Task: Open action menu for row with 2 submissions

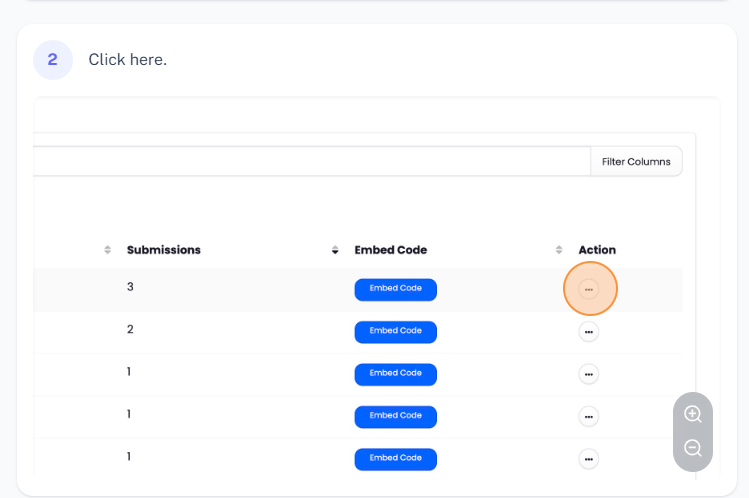Action: click(x=589, y=331)
